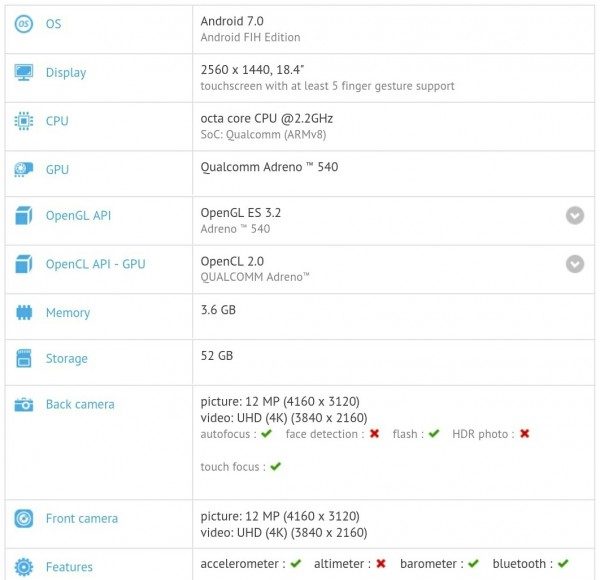This screenshot has height=580, width=600.
Task: Click the touch focus green checkmark
Action: click(276, 466)
